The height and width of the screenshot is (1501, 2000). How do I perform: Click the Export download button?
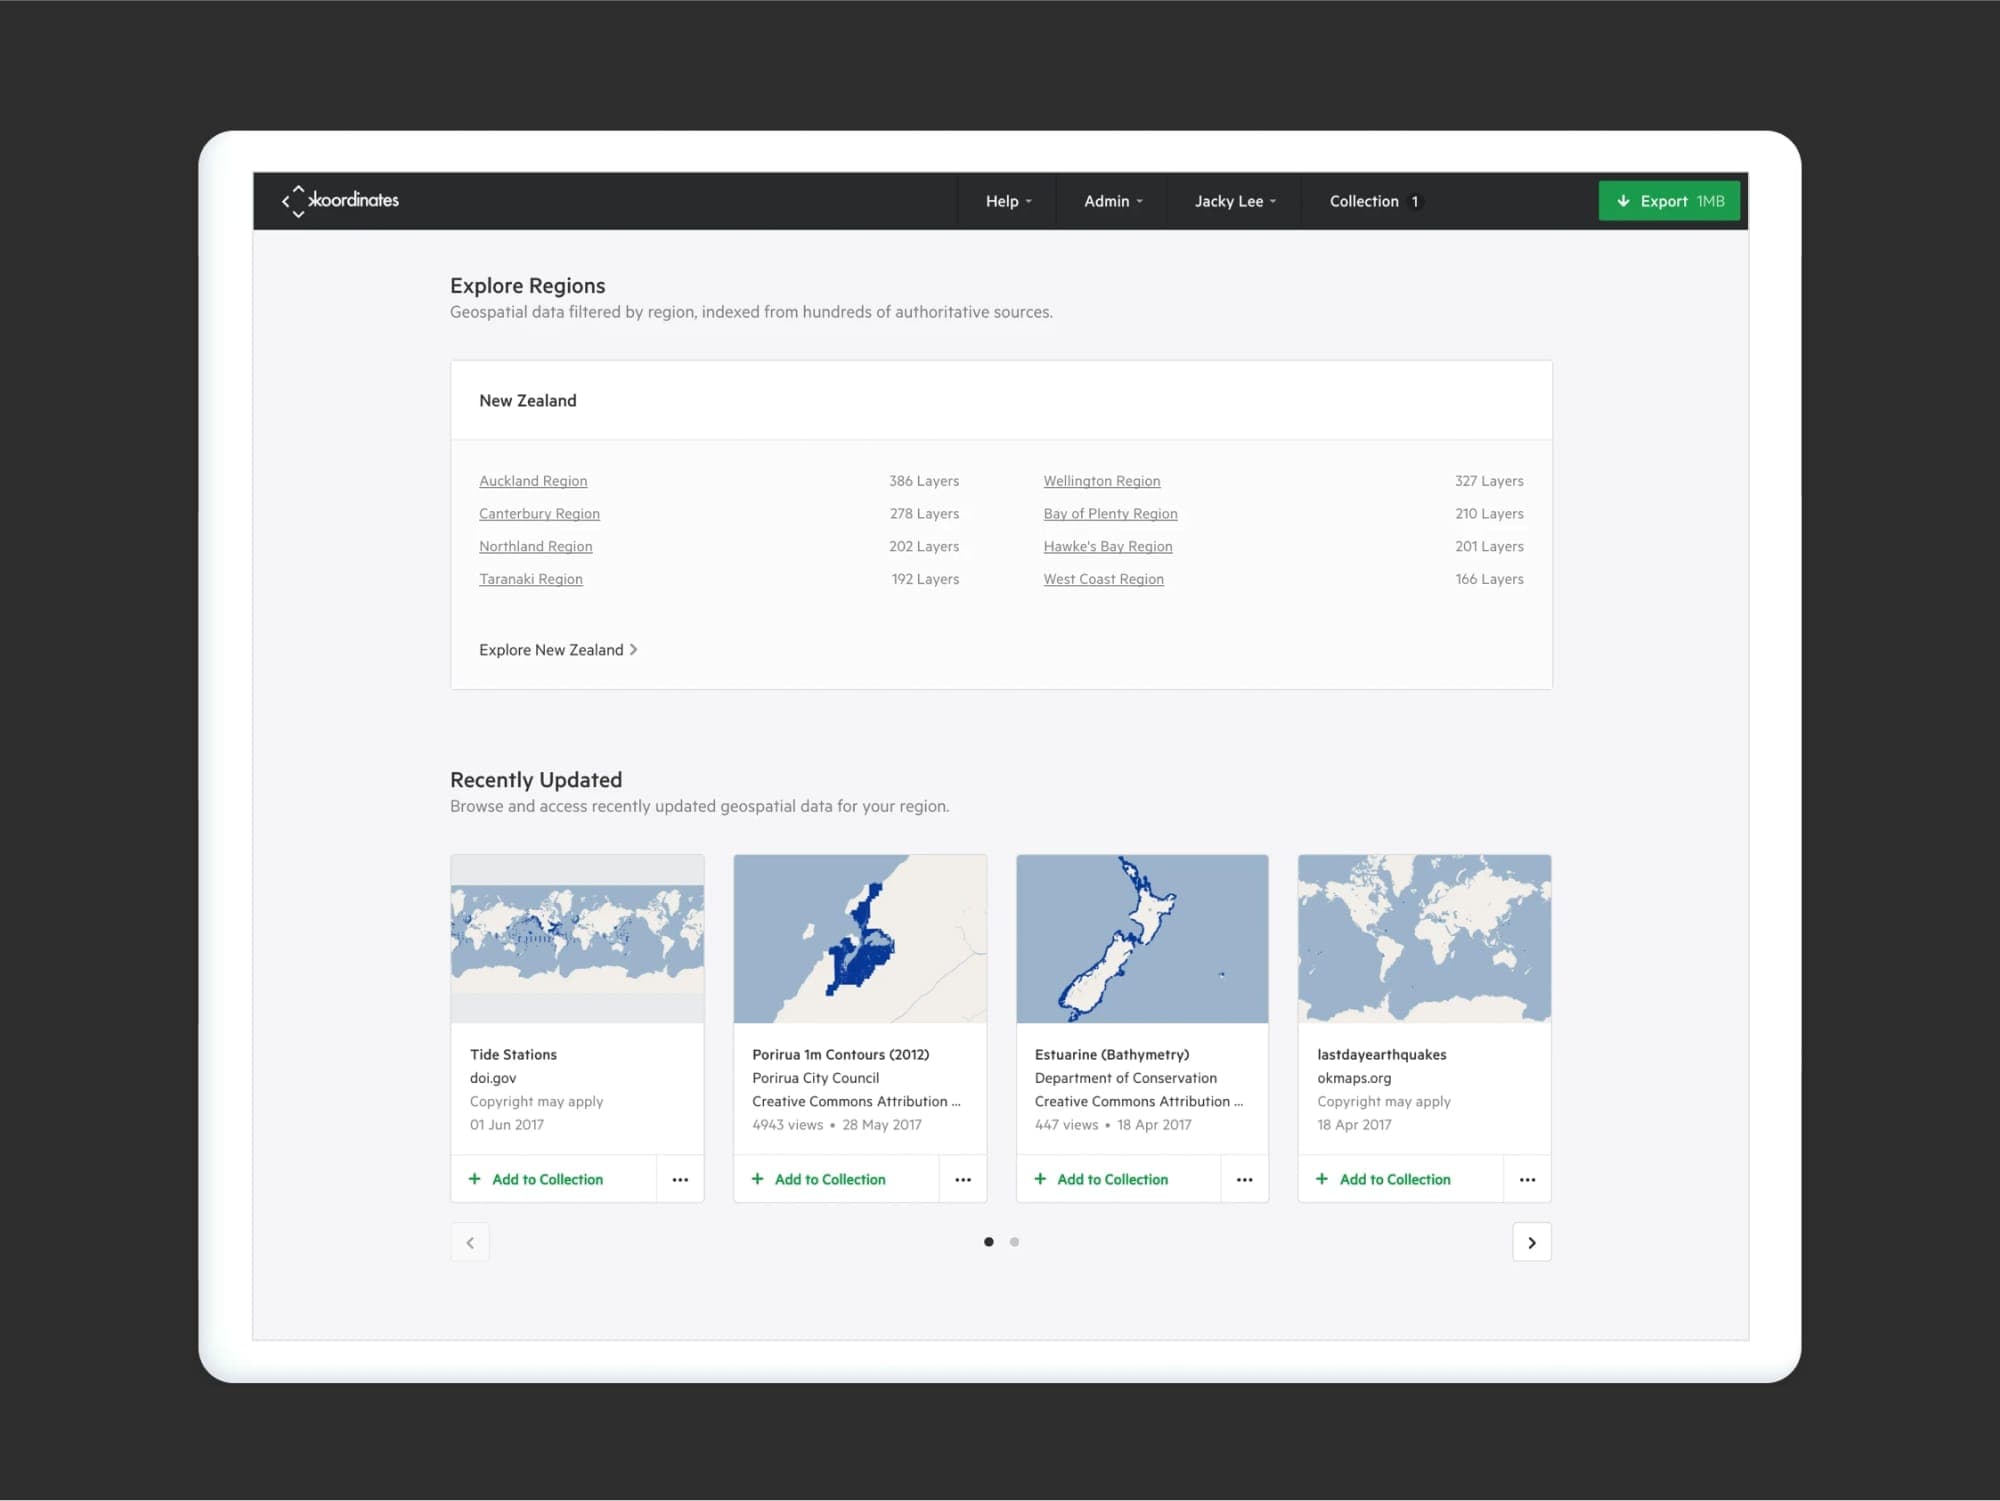1669,201
